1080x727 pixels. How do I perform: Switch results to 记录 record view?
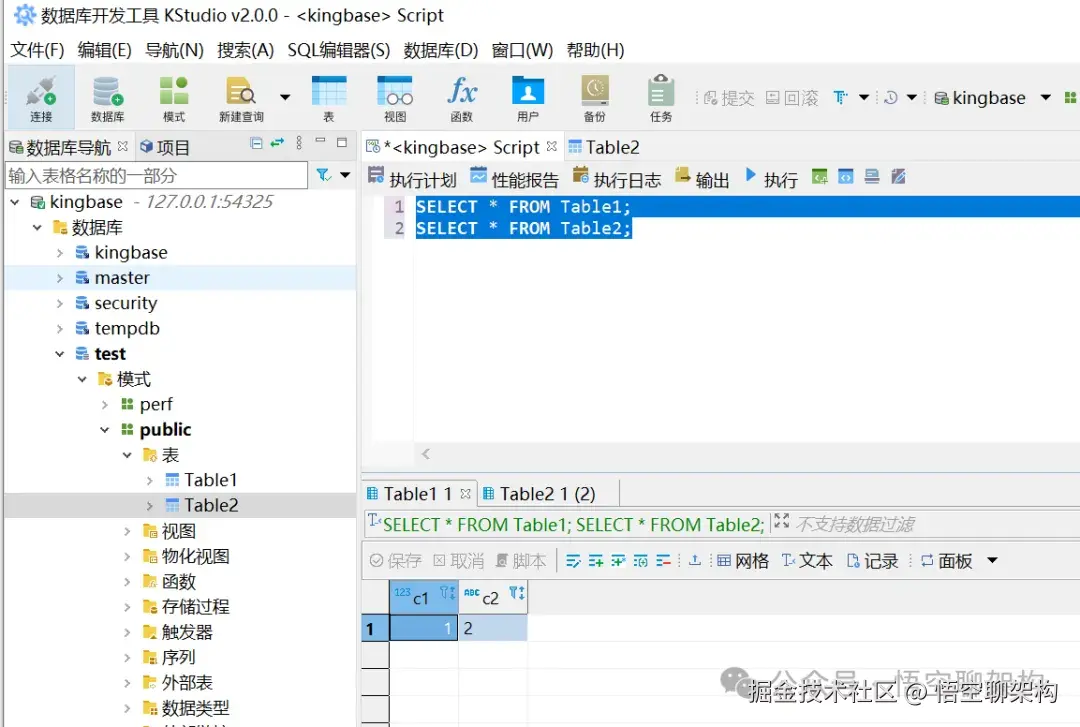pos(872,561)
